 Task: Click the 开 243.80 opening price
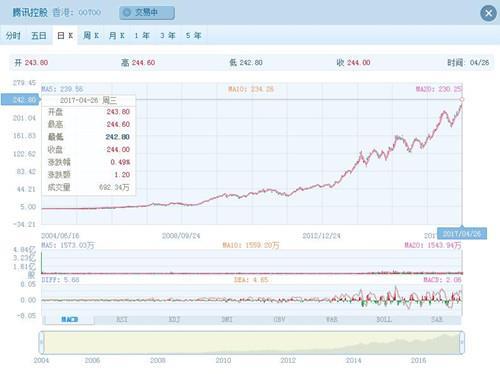coord(31,63)
